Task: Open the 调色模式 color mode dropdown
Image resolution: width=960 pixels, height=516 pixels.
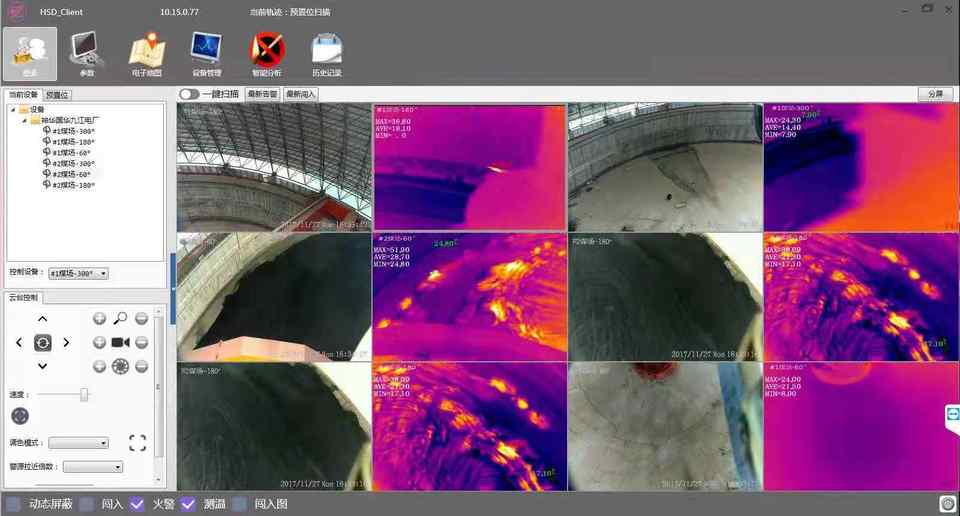Action: 79,443
